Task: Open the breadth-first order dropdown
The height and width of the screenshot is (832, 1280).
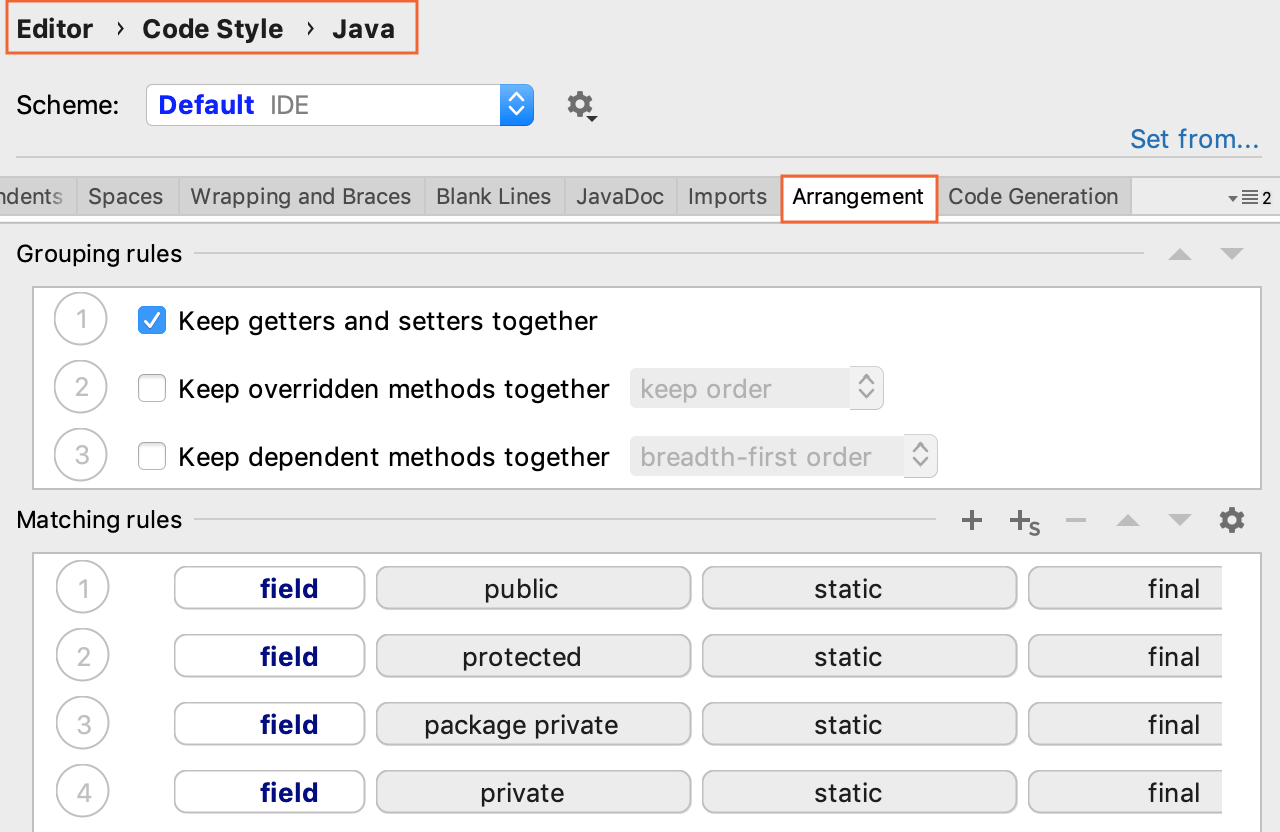Action: 784,457
